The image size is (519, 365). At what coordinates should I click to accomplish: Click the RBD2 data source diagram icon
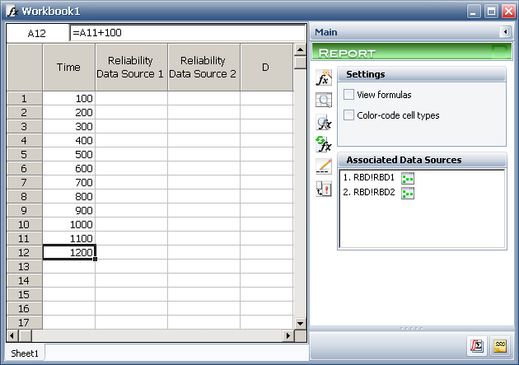[407, 193]
